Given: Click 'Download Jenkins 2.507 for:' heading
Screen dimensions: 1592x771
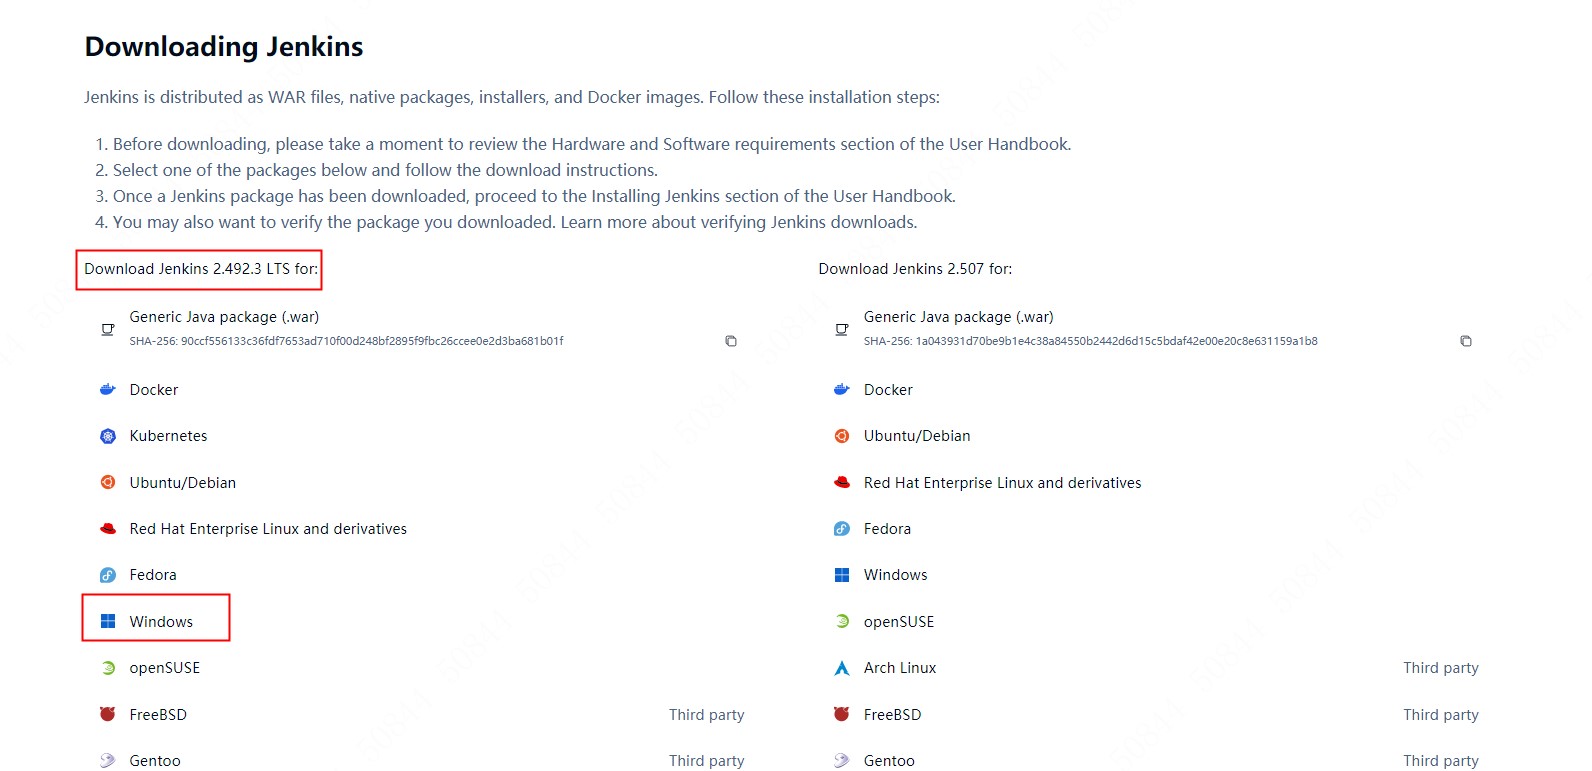Looking at the screenshot, I should [x=915, y=269].
